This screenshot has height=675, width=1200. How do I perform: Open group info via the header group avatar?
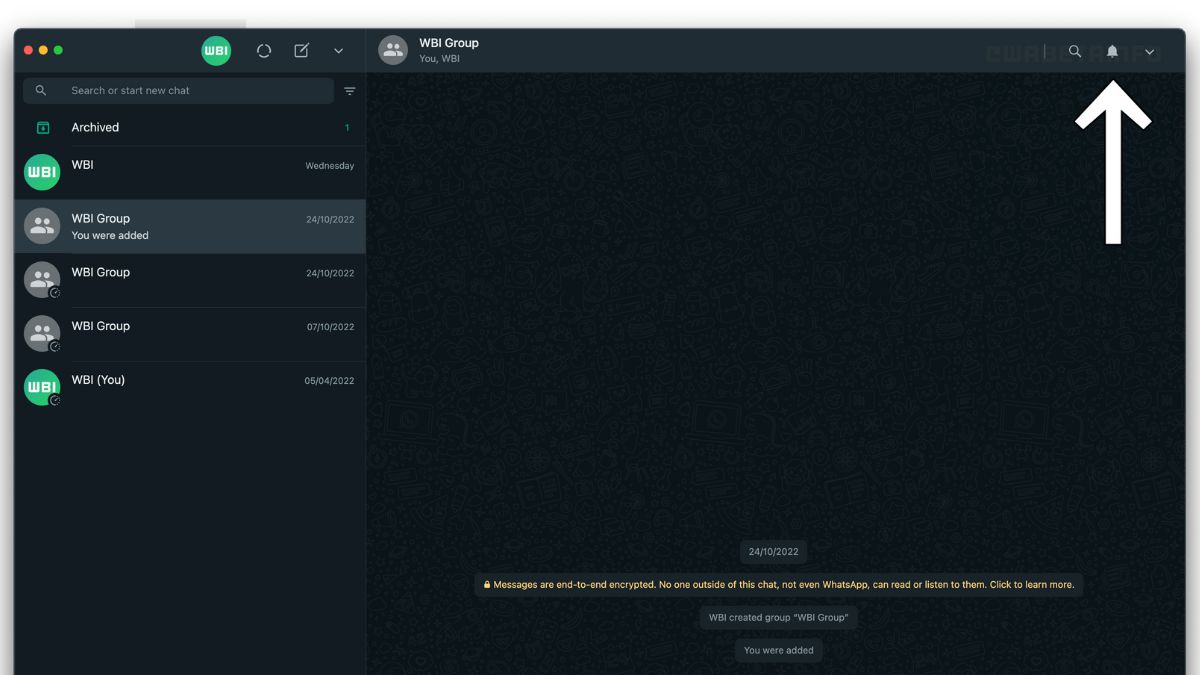point(393,50)
